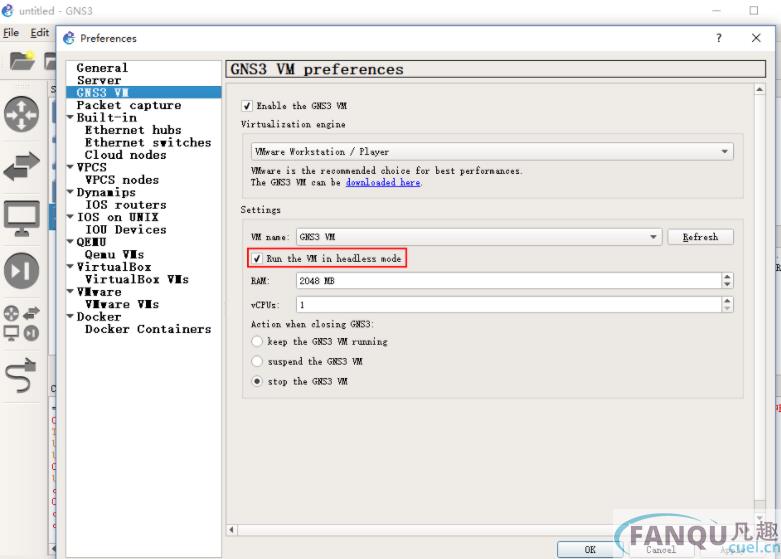The width and height of the screenshot is (781, 559).
Task: Browse routers device icon in sidebar
Action: (21, 114)
